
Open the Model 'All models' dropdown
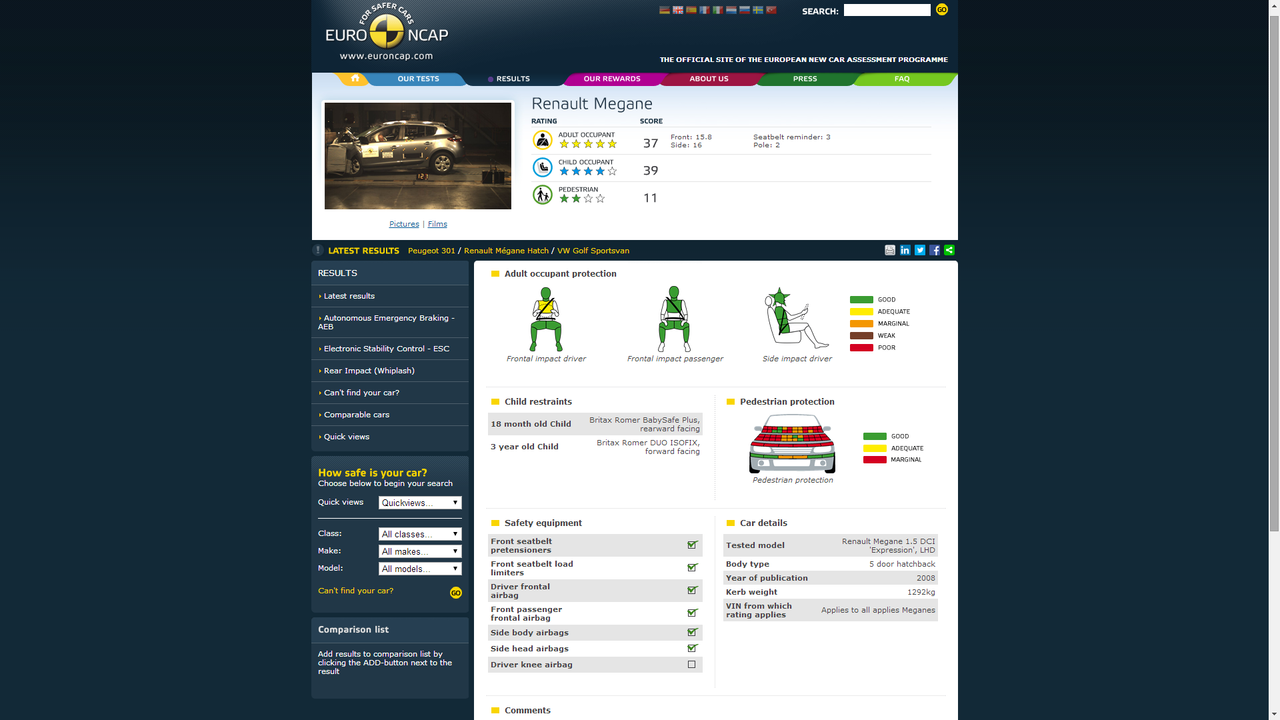click(x=420, y=568)
